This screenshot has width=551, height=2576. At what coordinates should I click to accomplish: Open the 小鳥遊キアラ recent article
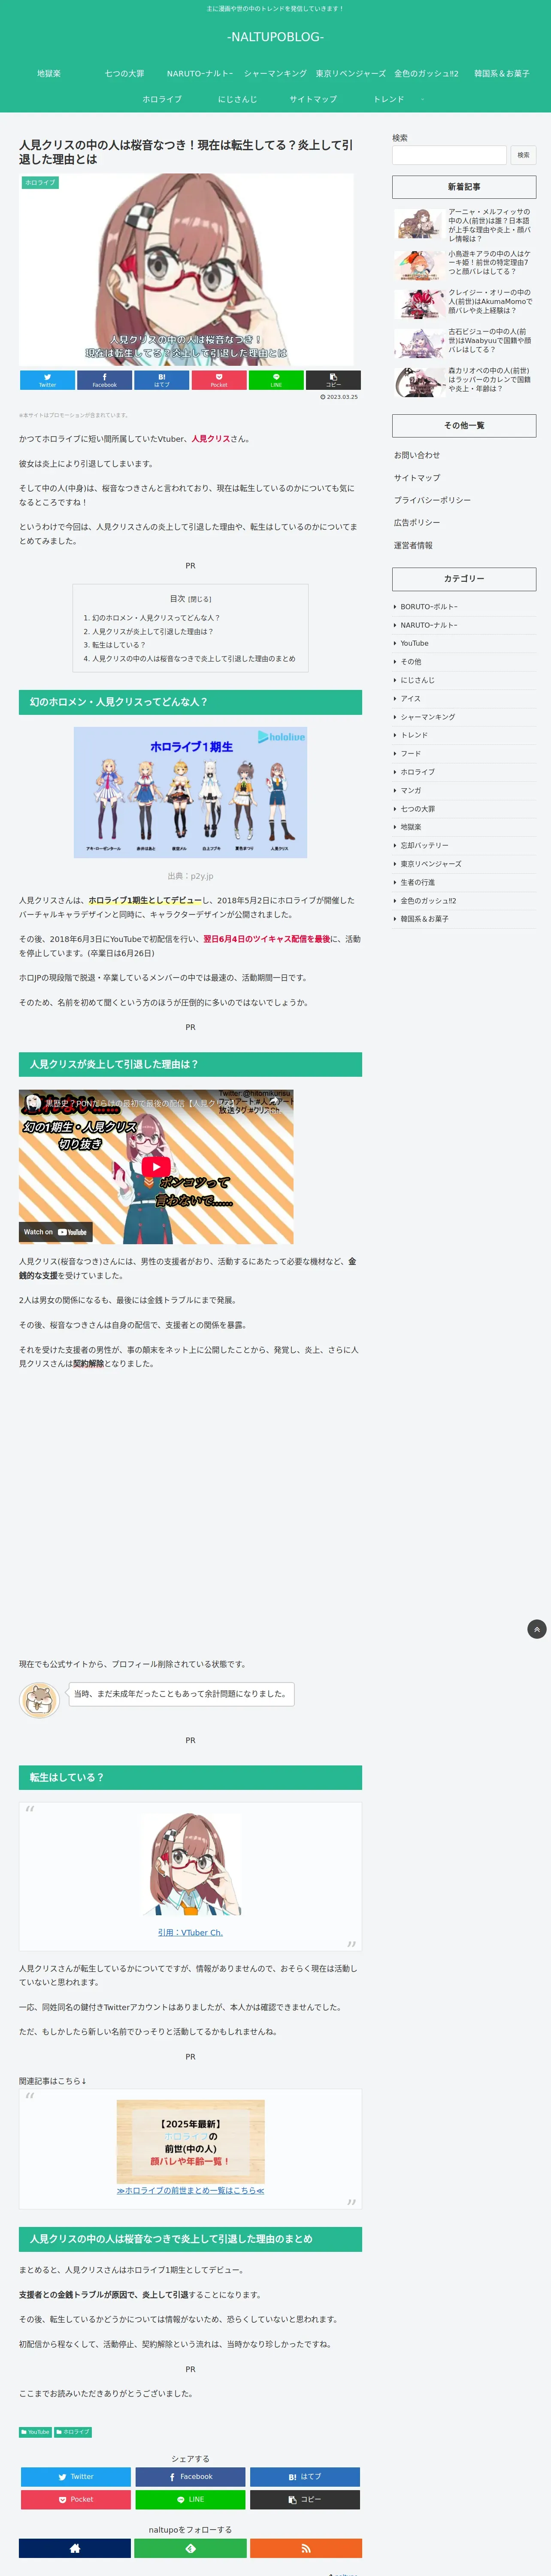tap(464, 264)
